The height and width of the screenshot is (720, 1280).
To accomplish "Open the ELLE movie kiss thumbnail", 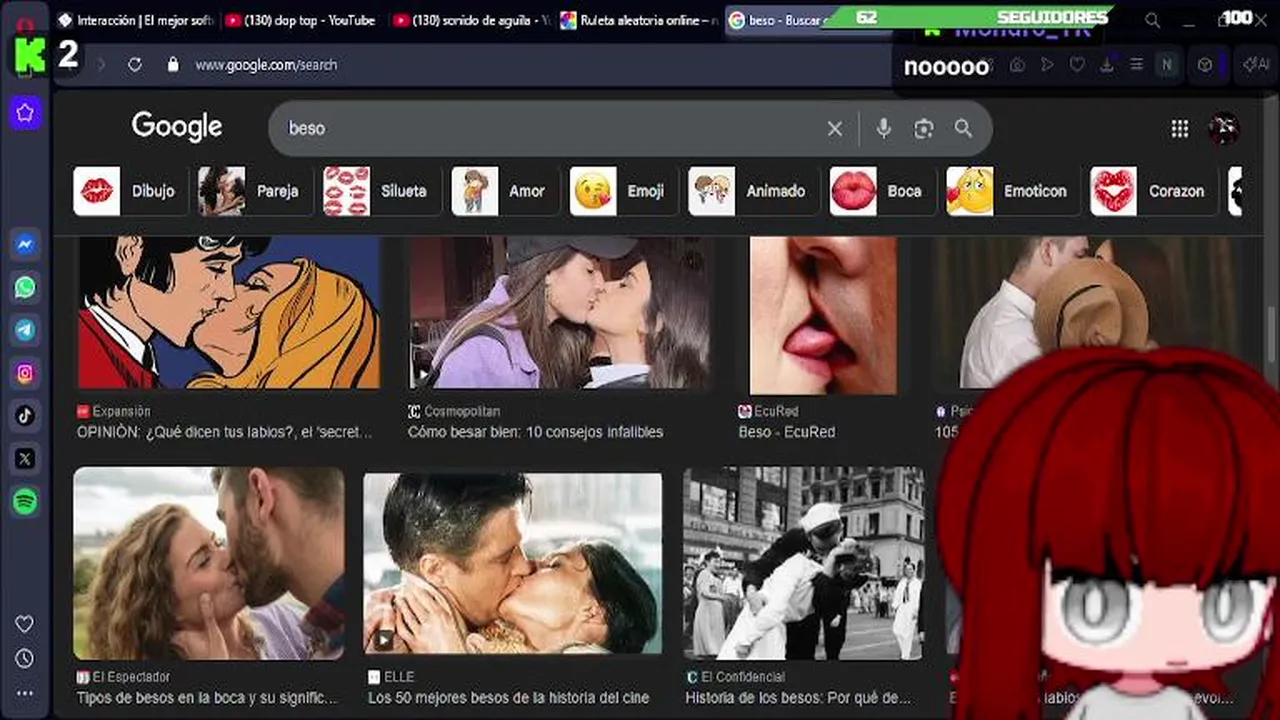I will point(512,563).
